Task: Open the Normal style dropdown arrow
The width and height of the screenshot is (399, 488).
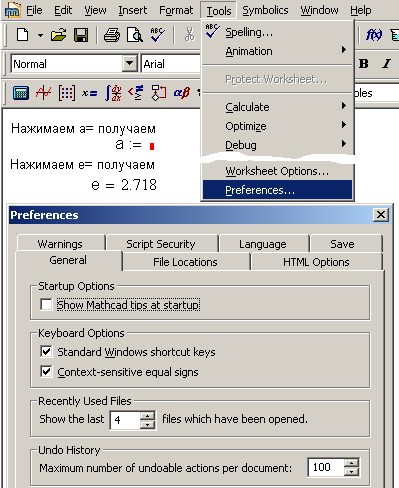Action: [x=129, y=63]
